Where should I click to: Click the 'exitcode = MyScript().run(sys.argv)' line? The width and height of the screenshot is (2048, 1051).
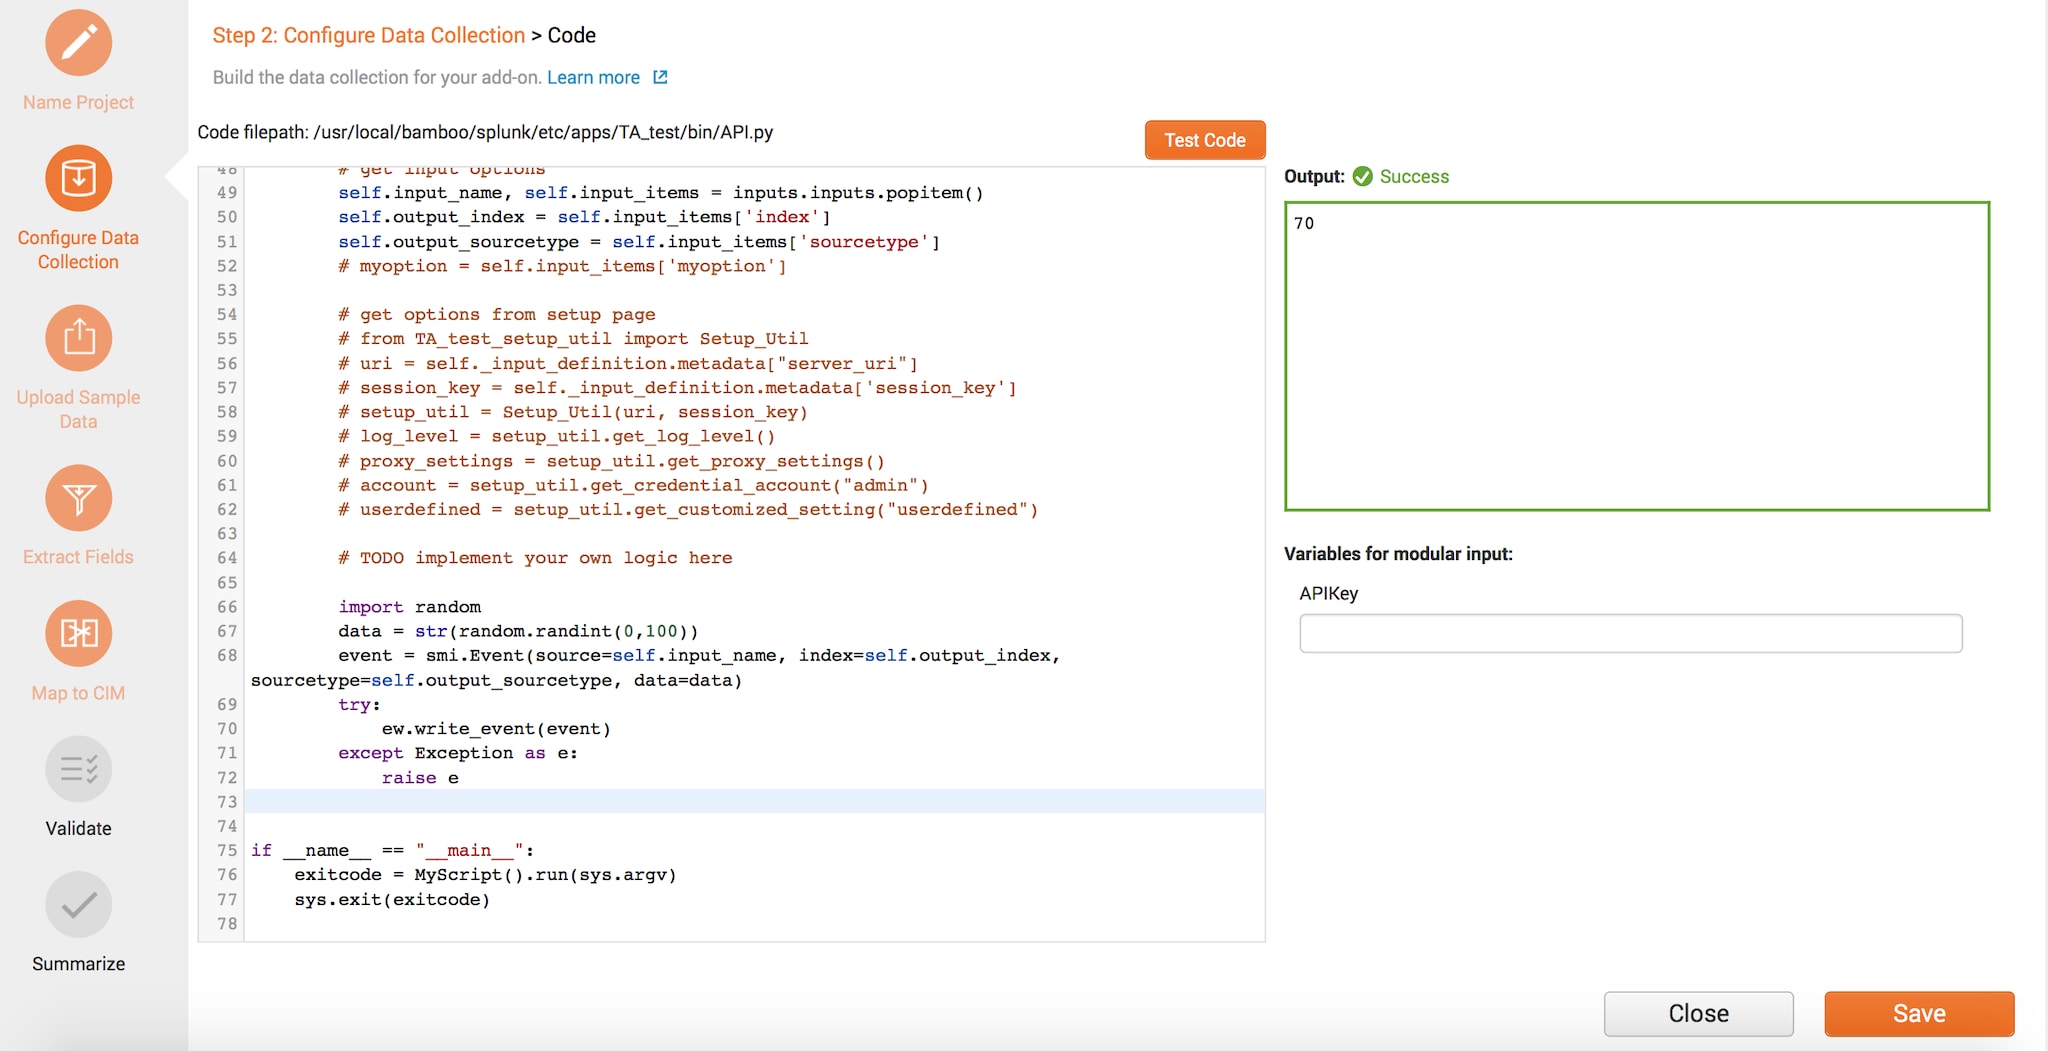click(485, 875)
